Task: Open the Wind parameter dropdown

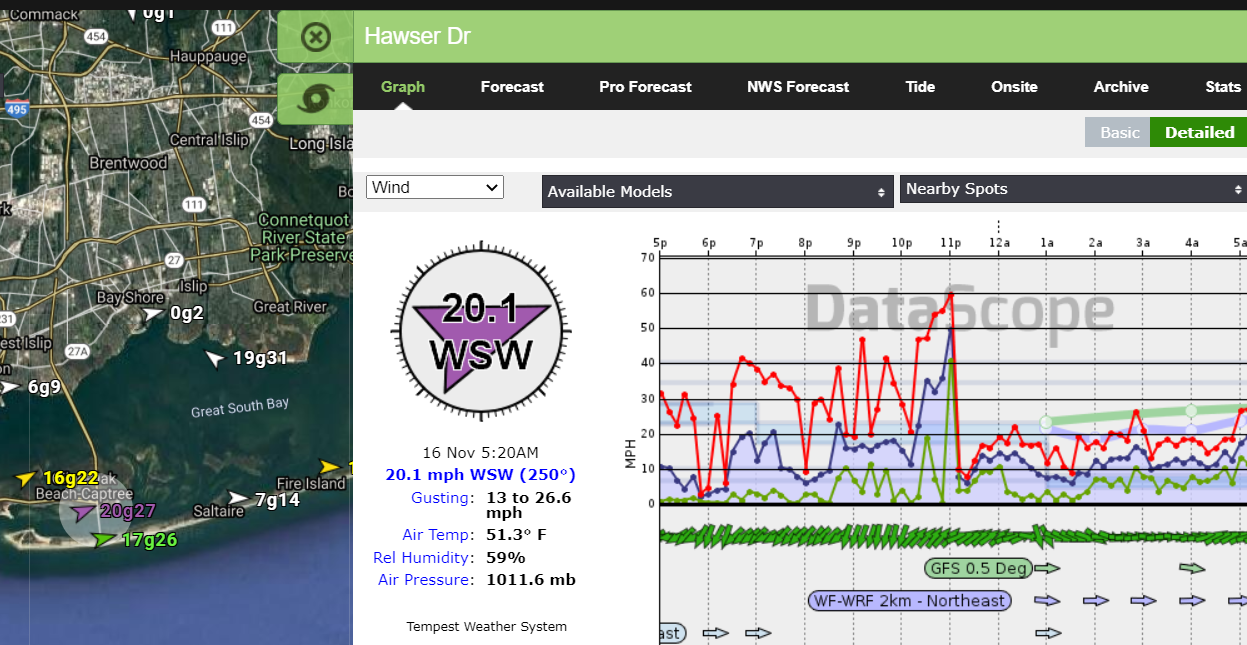Action: tap(435, 187)
